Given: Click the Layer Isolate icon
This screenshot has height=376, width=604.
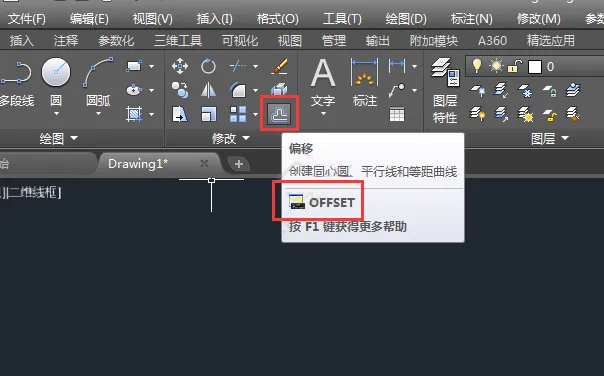Looking at the screenshot, I should point(501,91).
